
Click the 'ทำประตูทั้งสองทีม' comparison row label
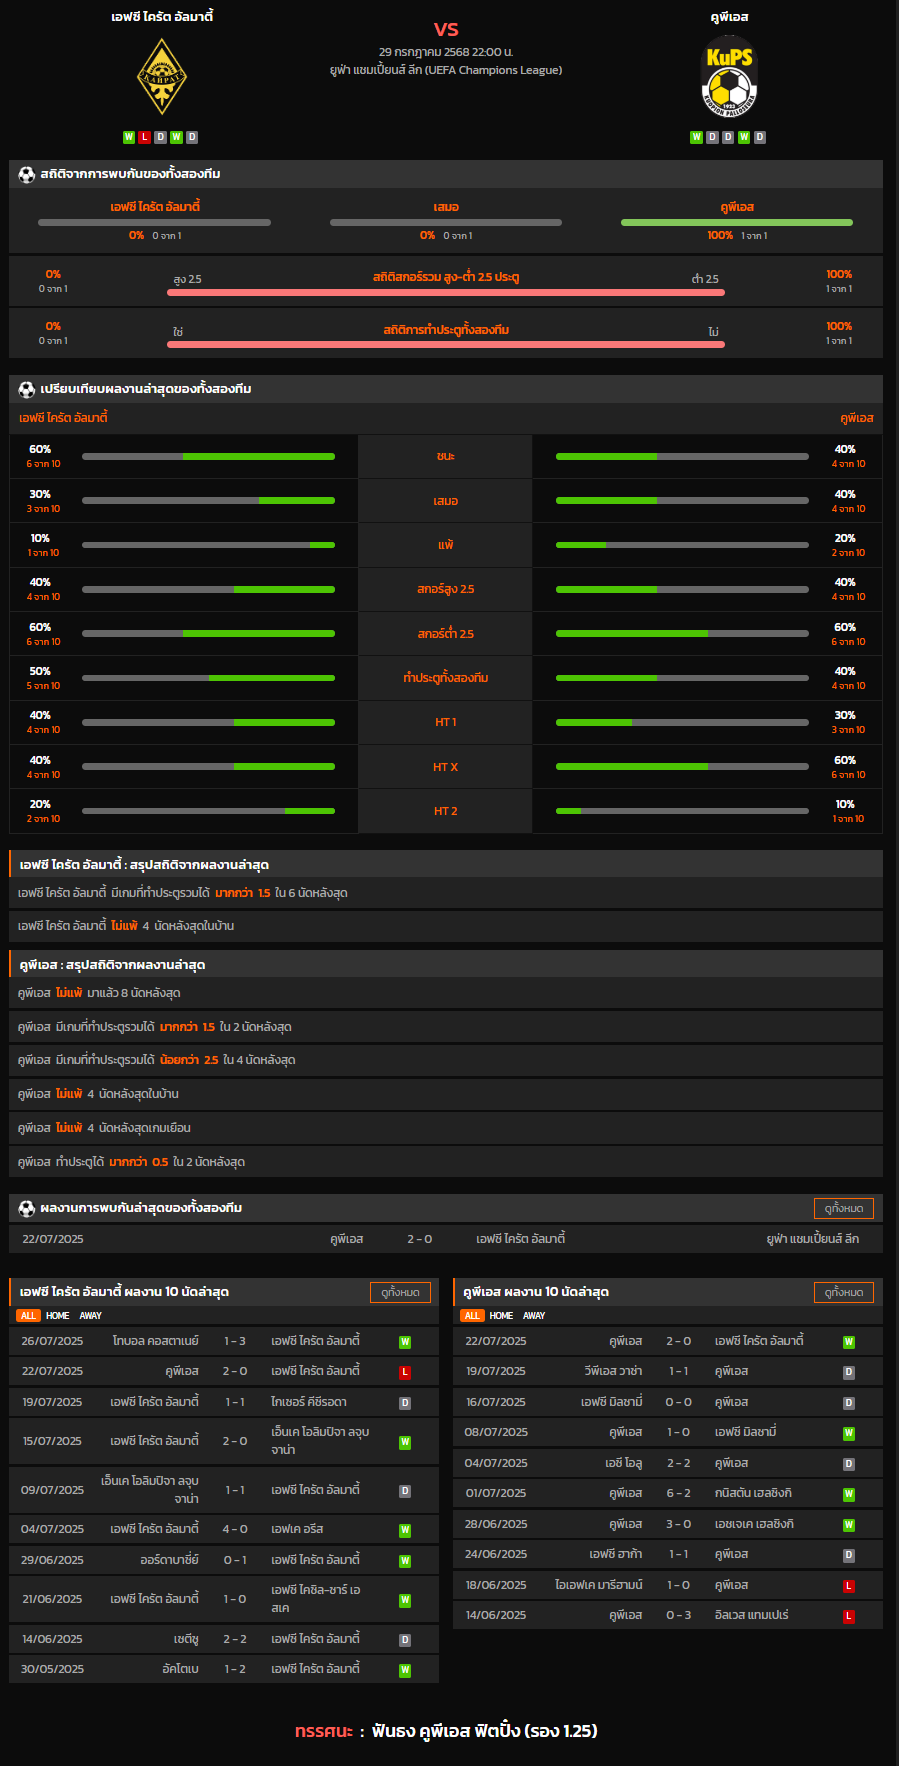click(x=446, y=678)
